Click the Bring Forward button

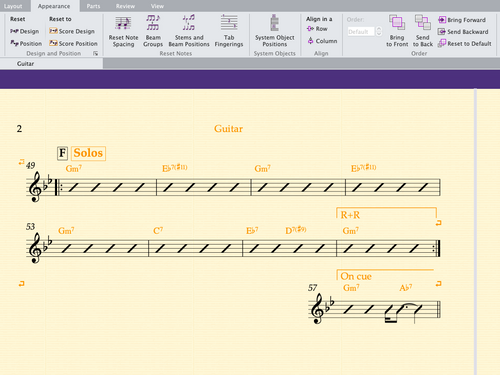pyautogui.click(x=462, y=20)
